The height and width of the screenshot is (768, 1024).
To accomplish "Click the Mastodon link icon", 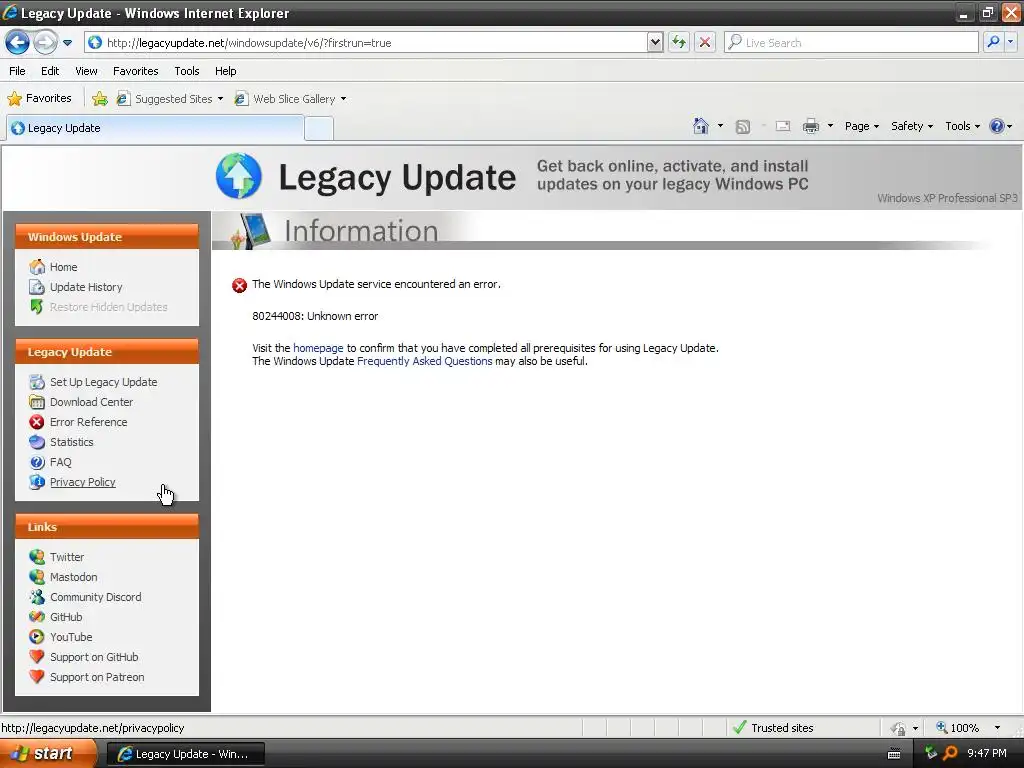I will click(37, 577).
